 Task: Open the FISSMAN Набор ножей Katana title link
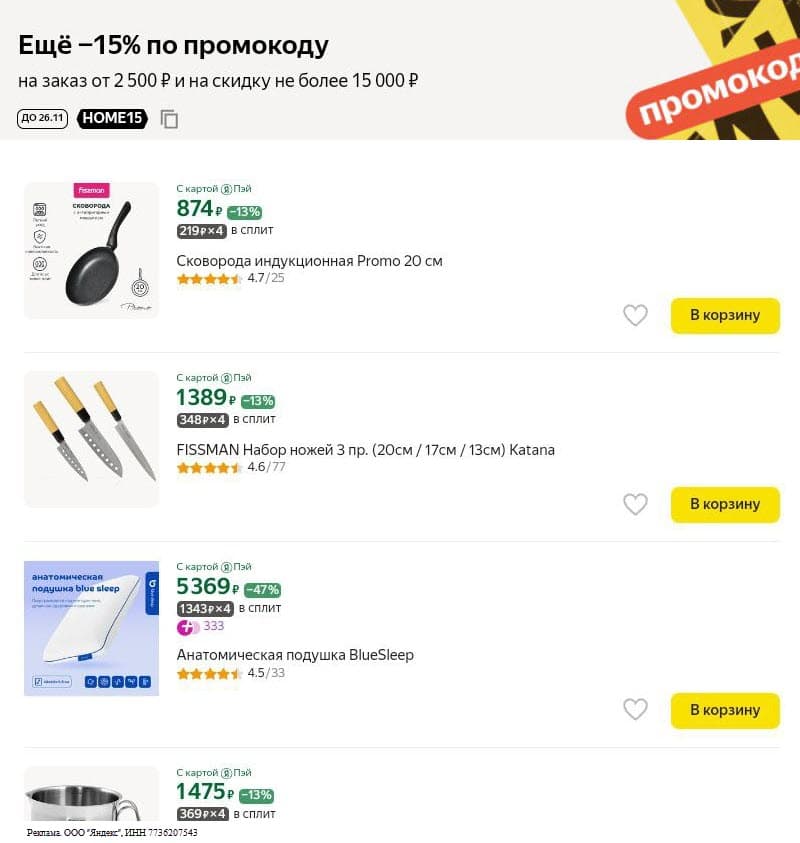click(364, 450)
